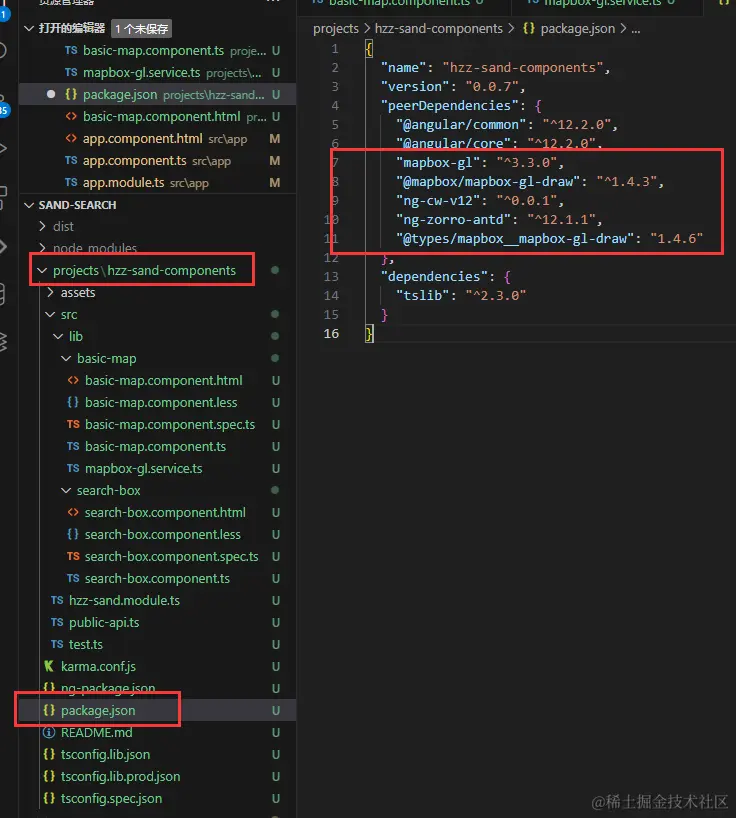The width and height of the screenshot is (736, 818).
Task: Open search-box.component.spec.ts file
Action: coord(157,557)
